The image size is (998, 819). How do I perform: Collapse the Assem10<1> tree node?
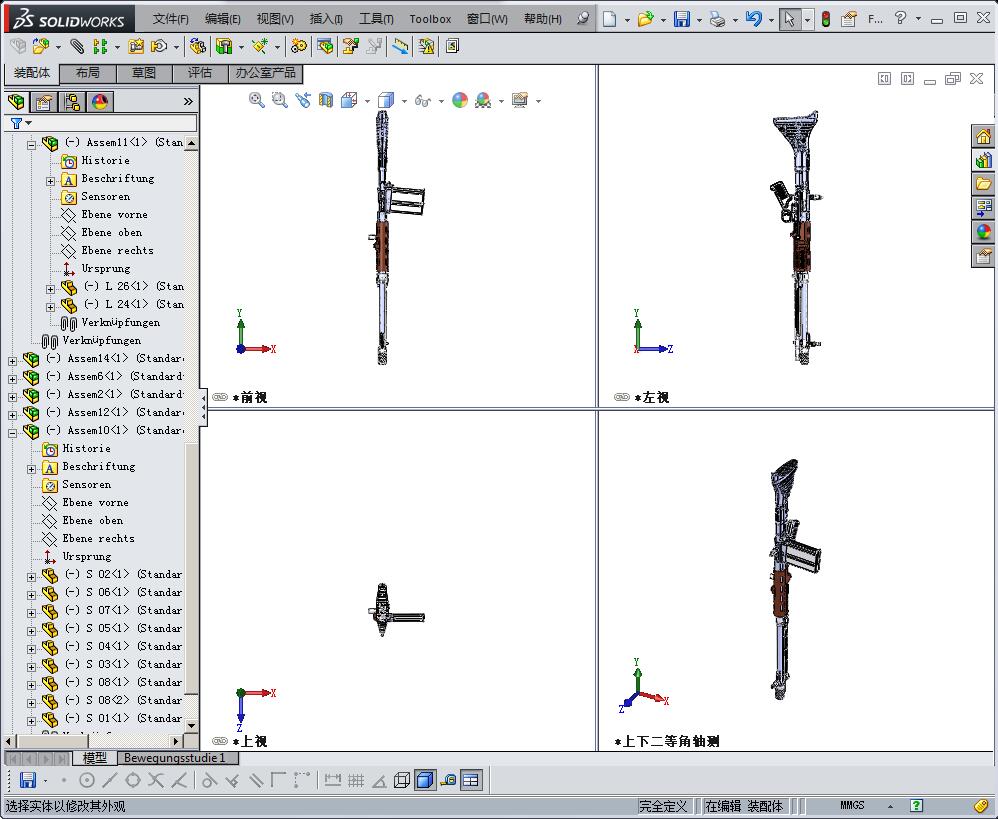(x=13, y=431)
